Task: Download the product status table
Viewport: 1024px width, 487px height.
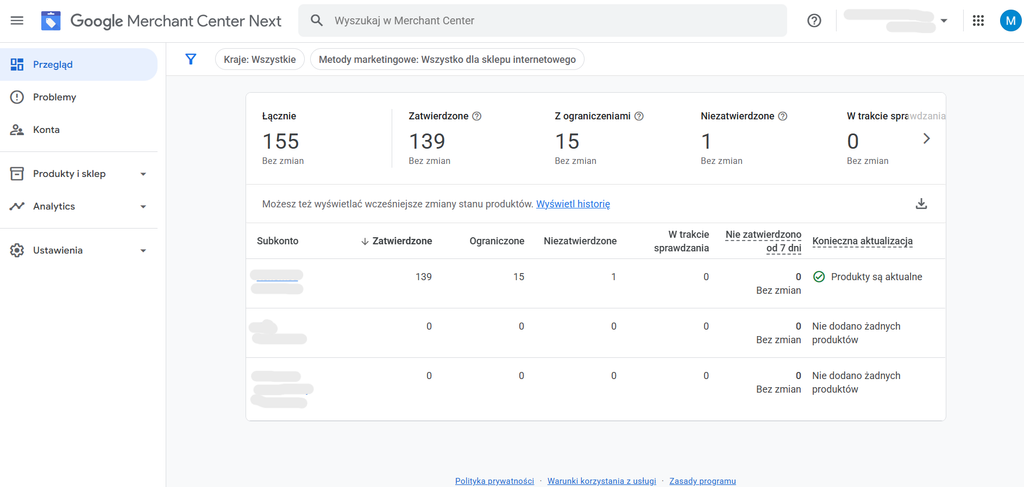Action: click(921, 204)
